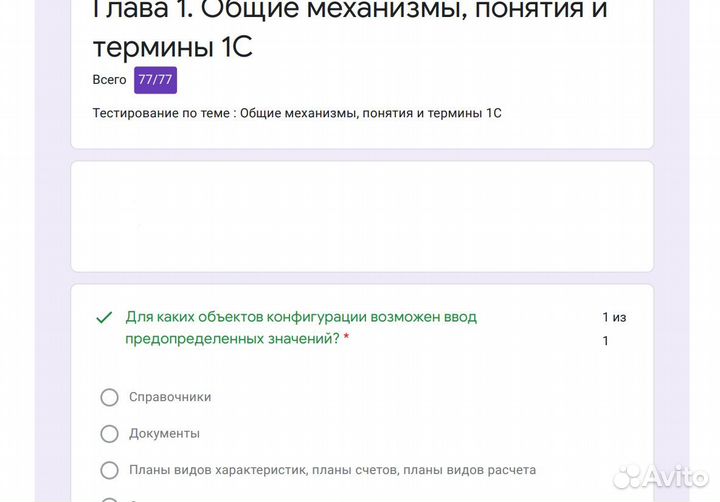Select the Документы radio option
This screenshot has width=720, height=502.
(x=109, y=434)
